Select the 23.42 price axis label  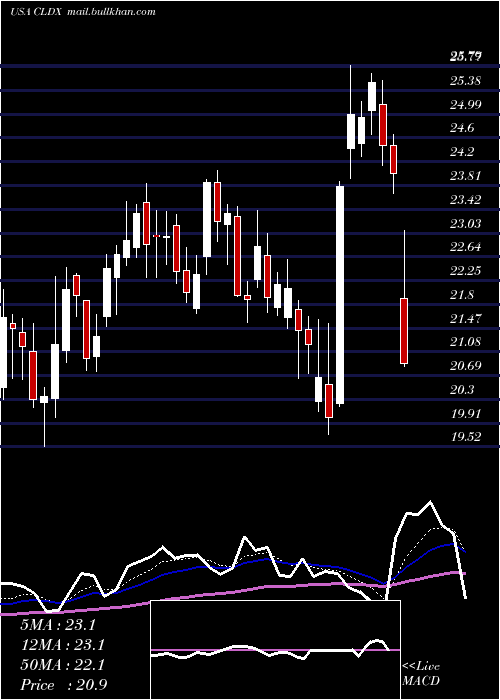click(465, 199)
